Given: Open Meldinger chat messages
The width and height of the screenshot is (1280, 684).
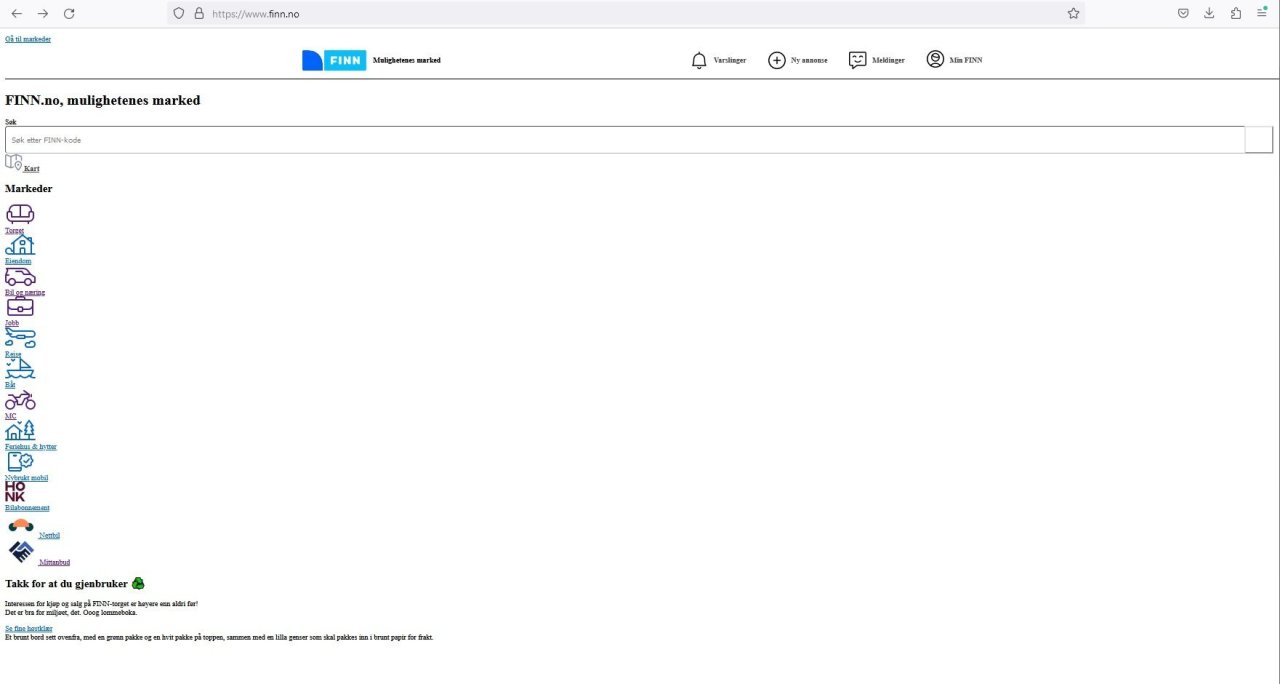Looking at the screenshot, I should pos(876,60).
